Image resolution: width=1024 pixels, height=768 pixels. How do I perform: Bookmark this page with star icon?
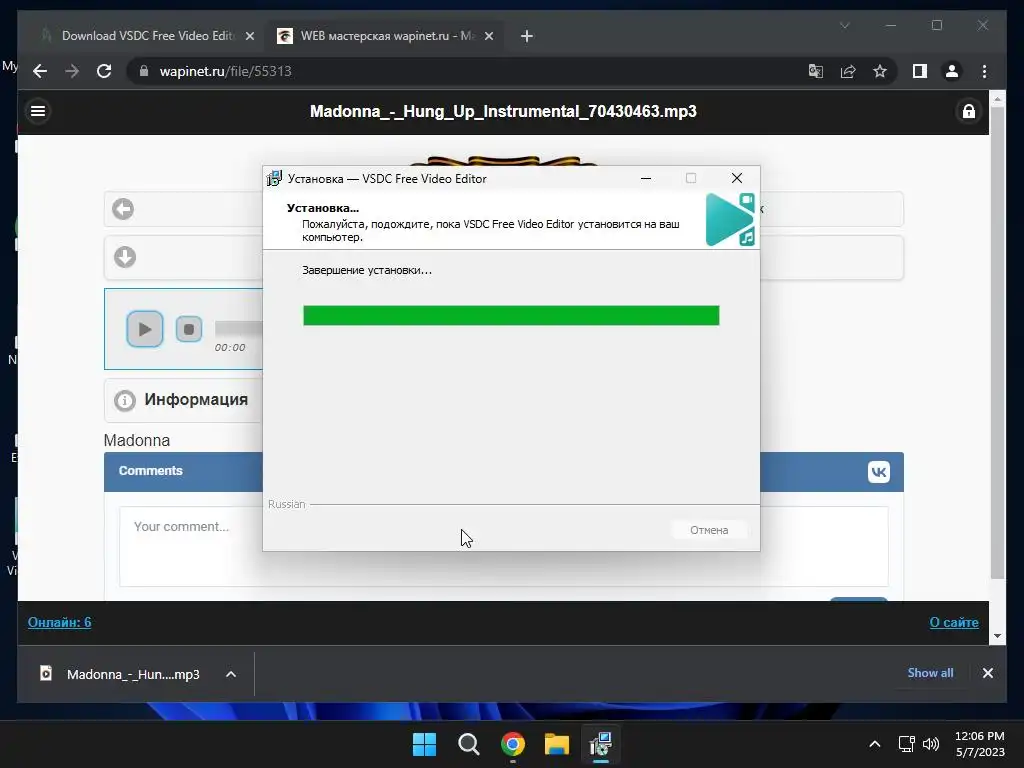click(880, 71)
